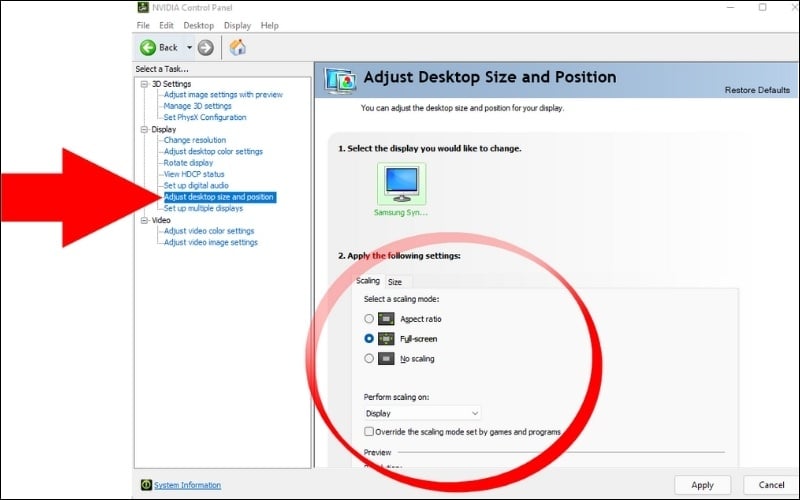Collapse the Video tree node
This screenshot has height=500, width=800.
click(144, 220)
